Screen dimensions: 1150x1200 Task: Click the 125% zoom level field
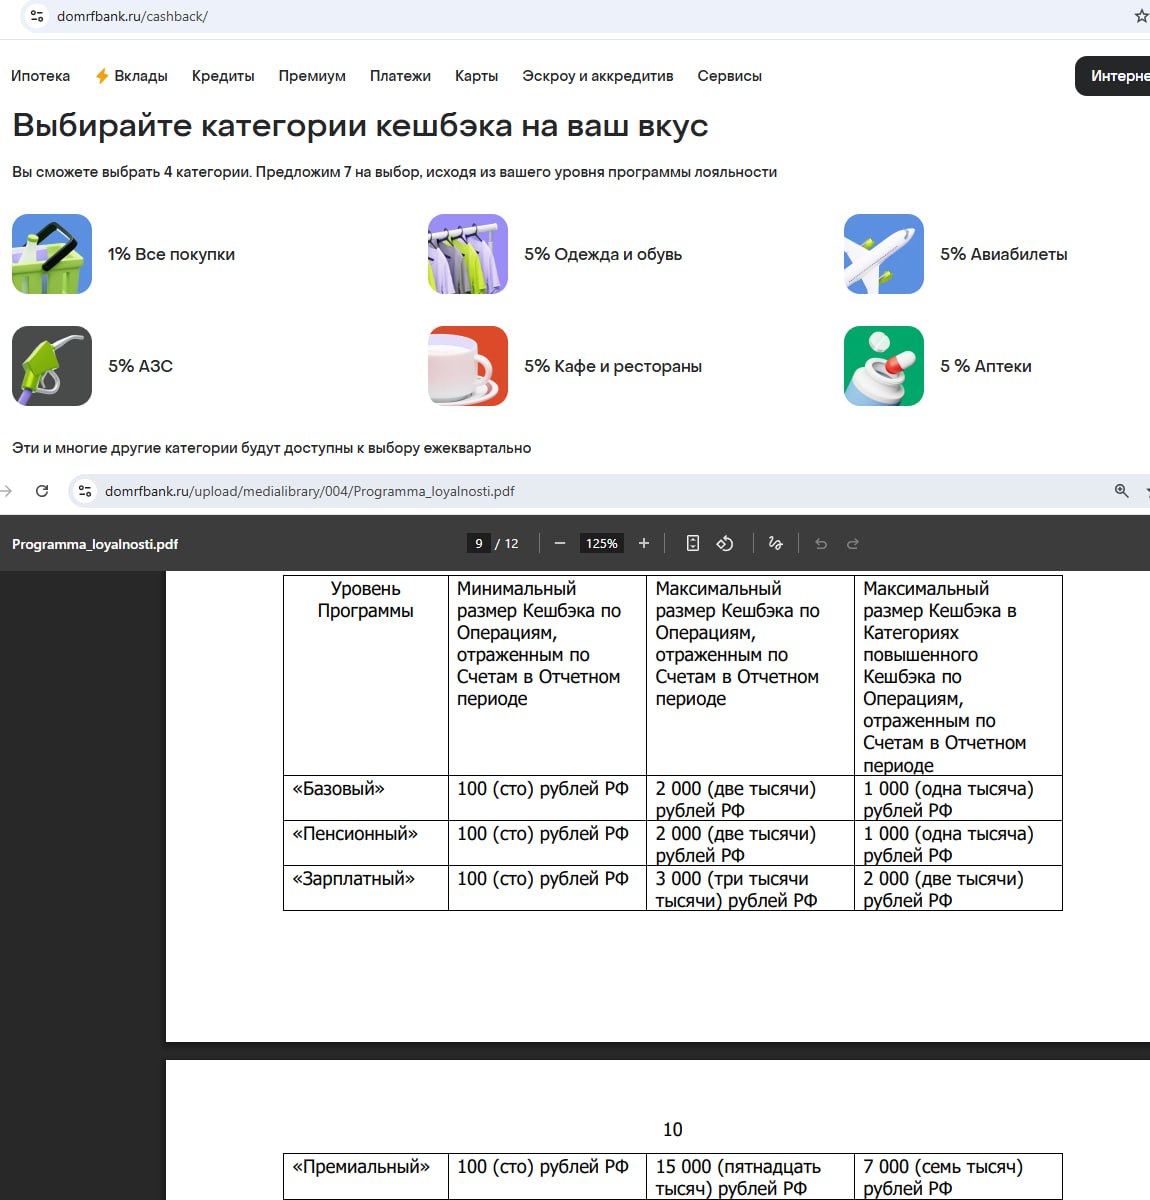601,543
